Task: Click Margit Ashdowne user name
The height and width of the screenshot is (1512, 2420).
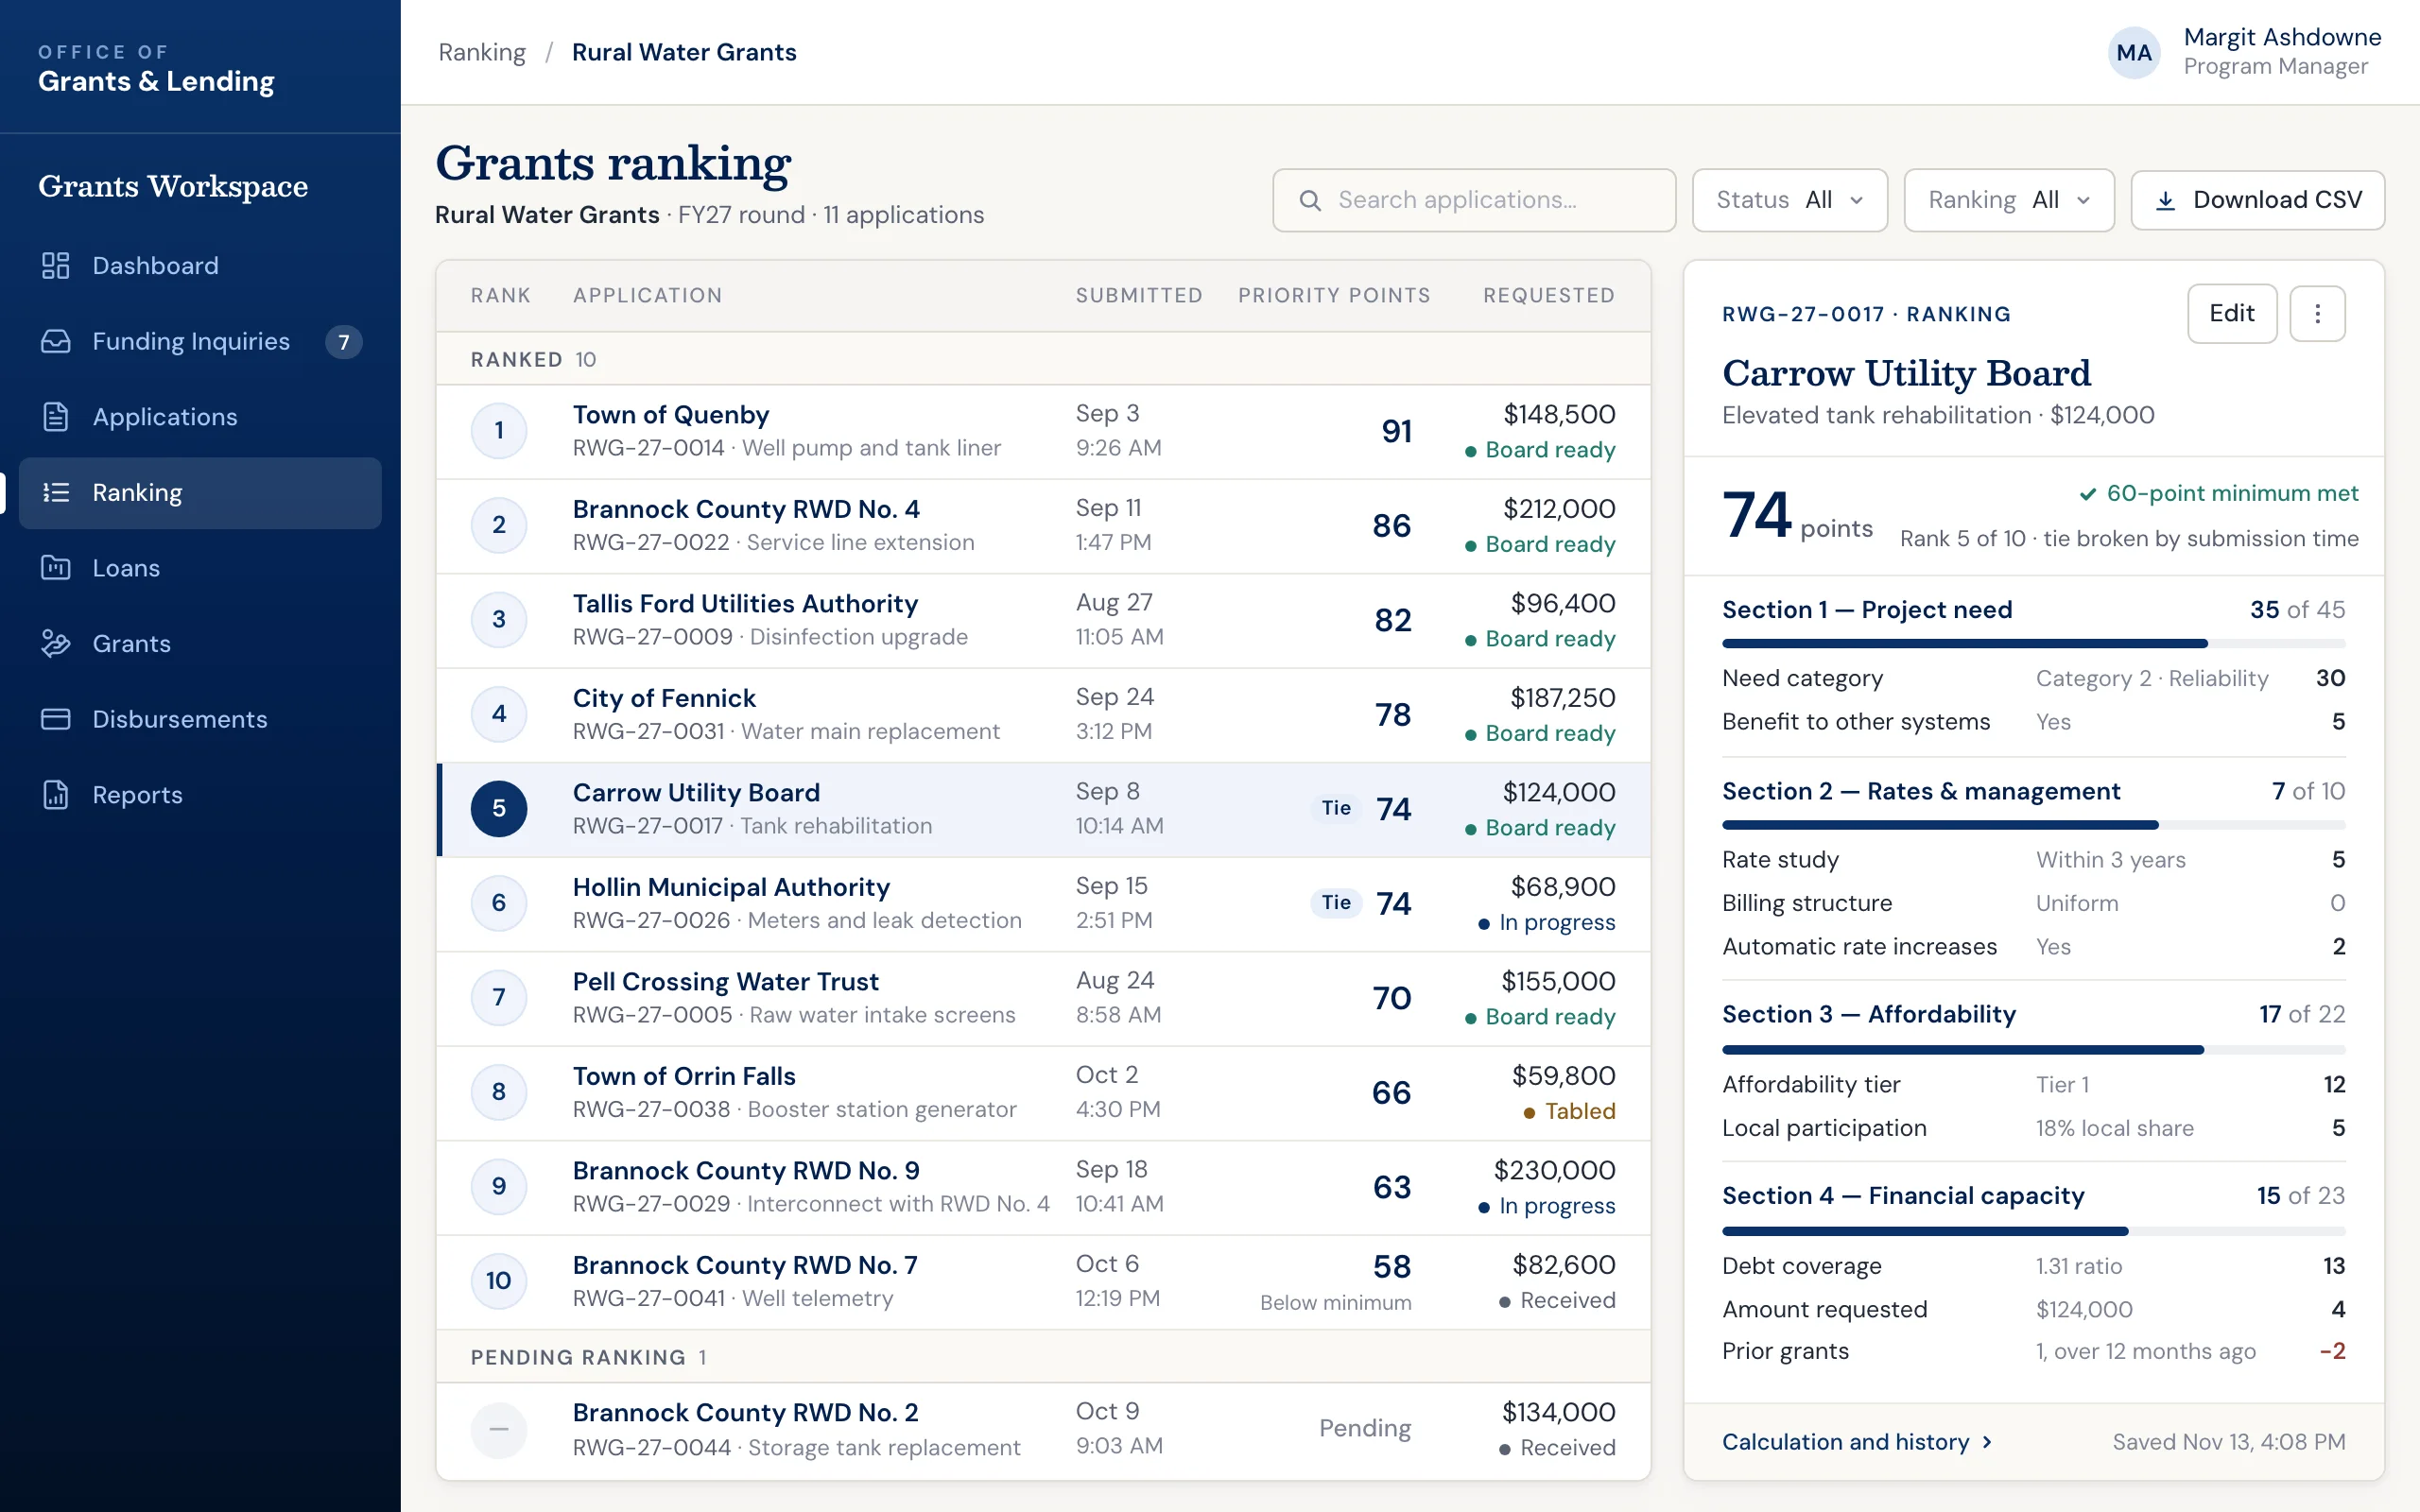Action: tap(2282, 37)
